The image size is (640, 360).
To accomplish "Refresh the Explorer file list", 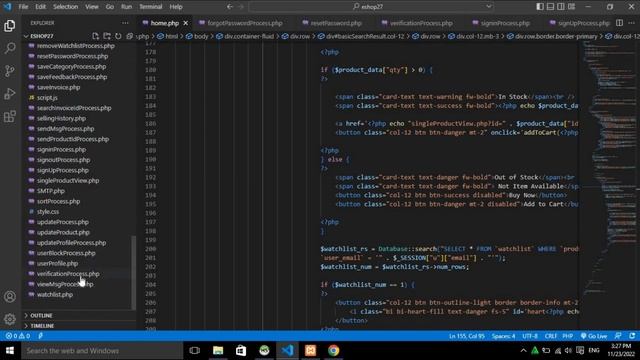I will 118,36.
